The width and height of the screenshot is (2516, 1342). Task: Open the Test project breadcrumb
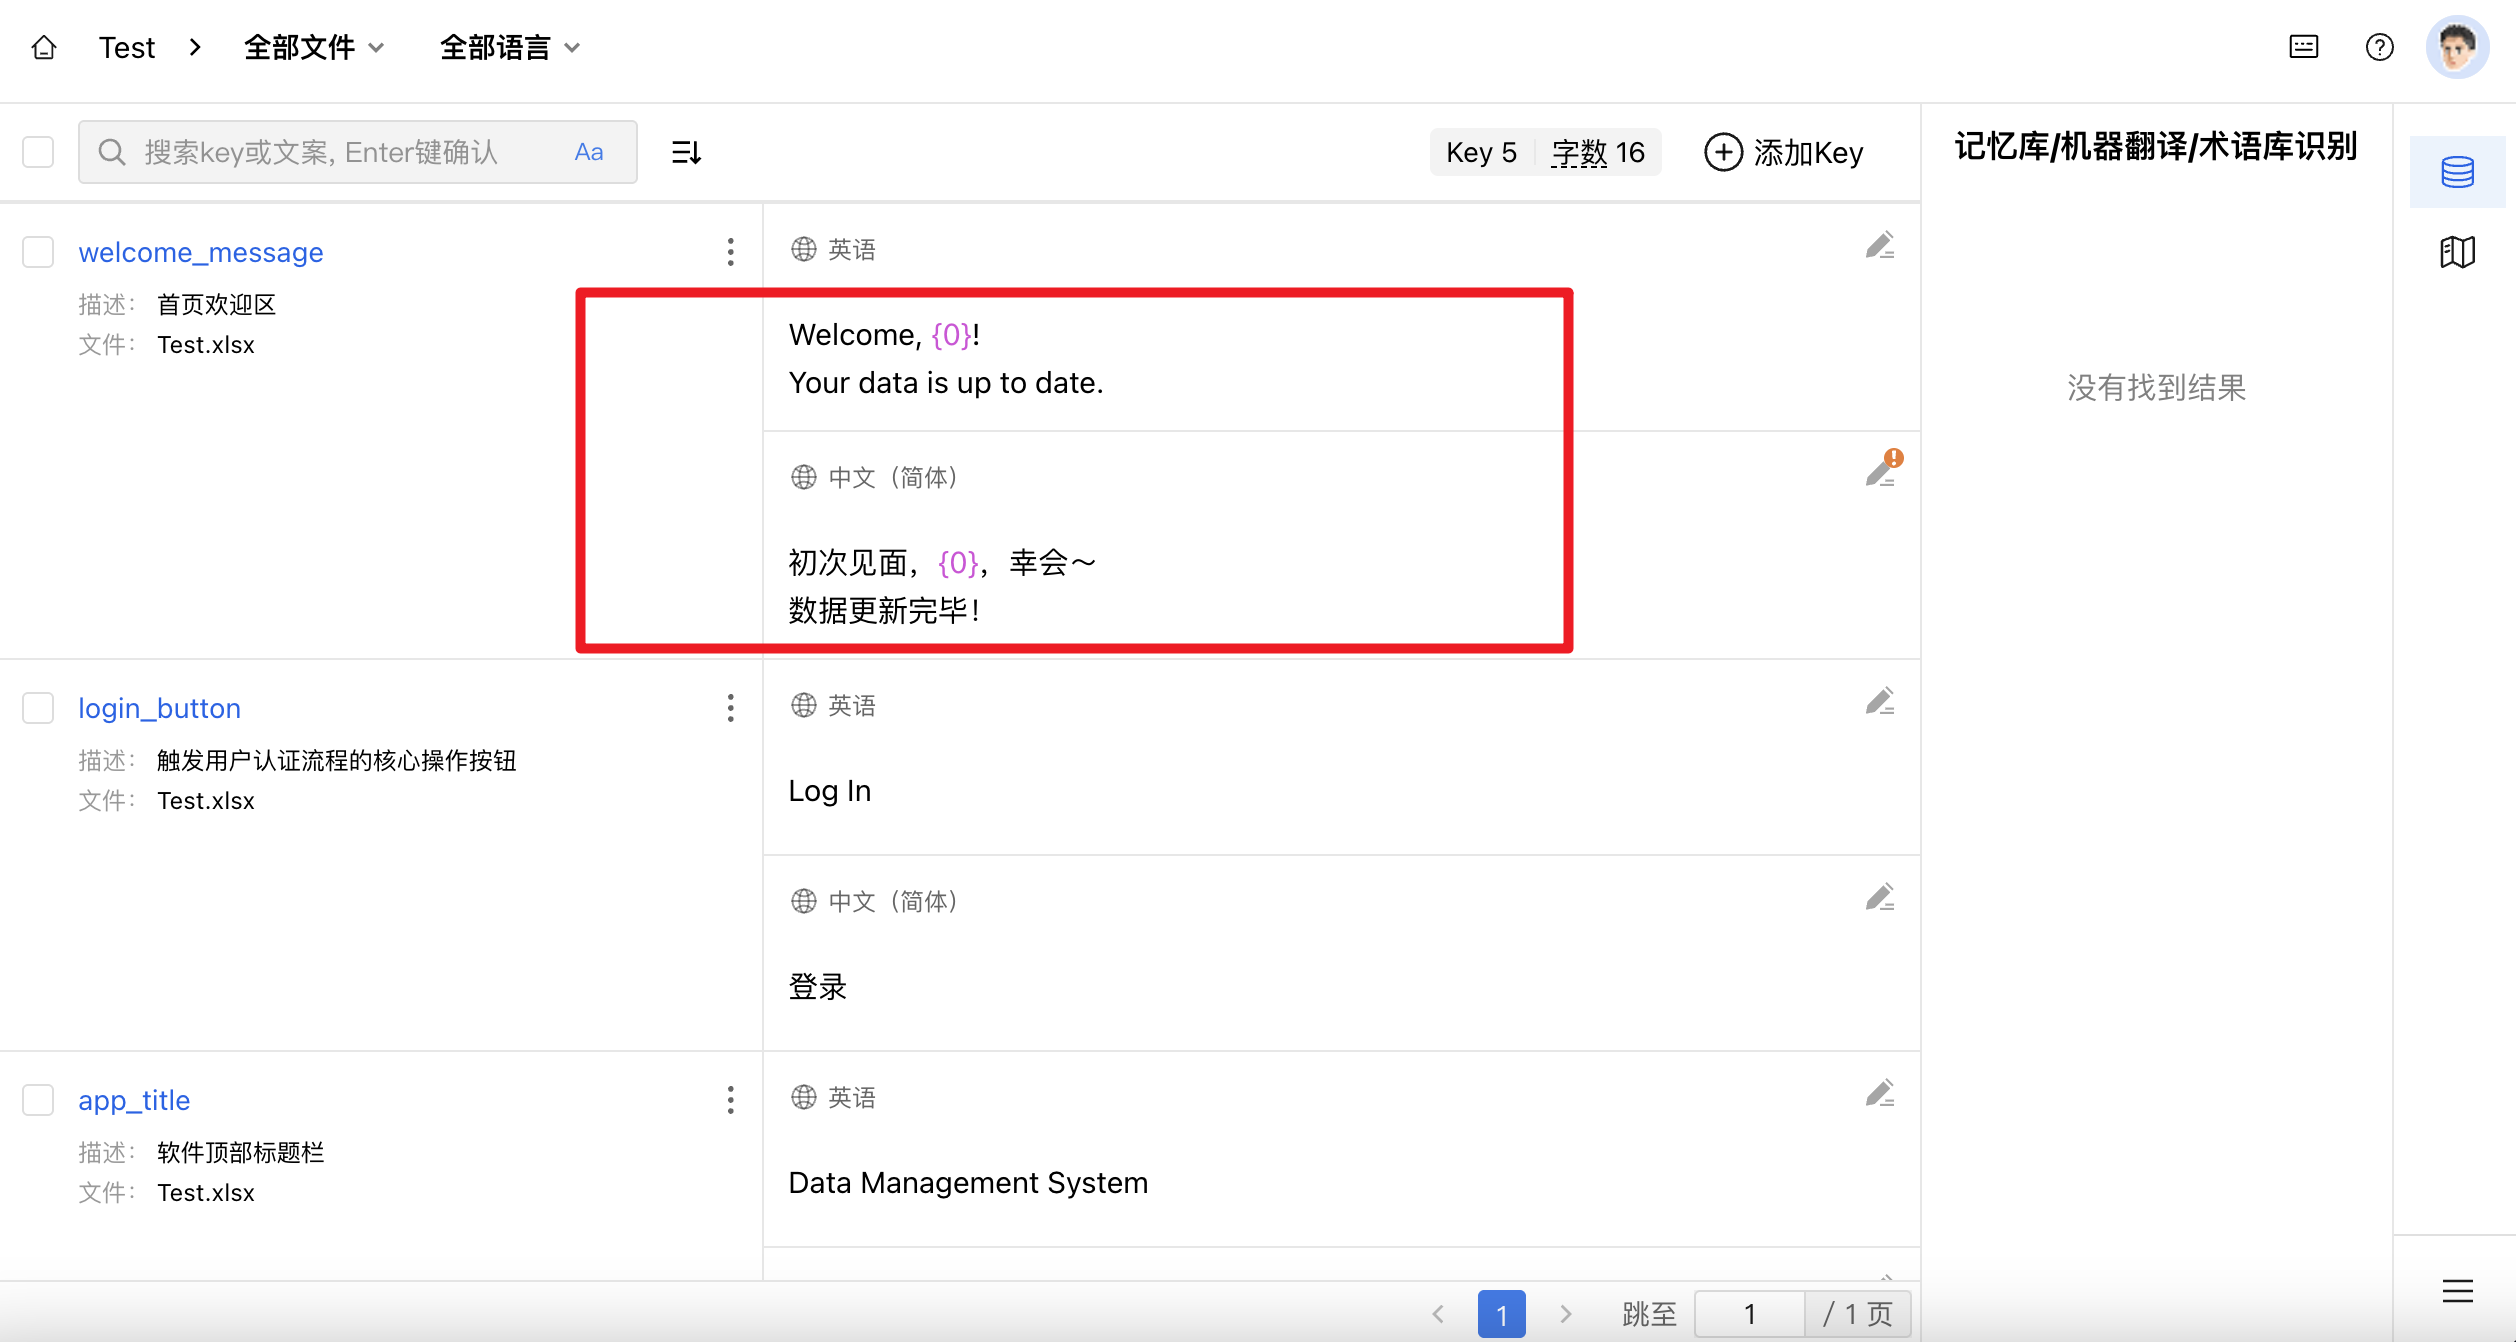[x=127, y=47]
